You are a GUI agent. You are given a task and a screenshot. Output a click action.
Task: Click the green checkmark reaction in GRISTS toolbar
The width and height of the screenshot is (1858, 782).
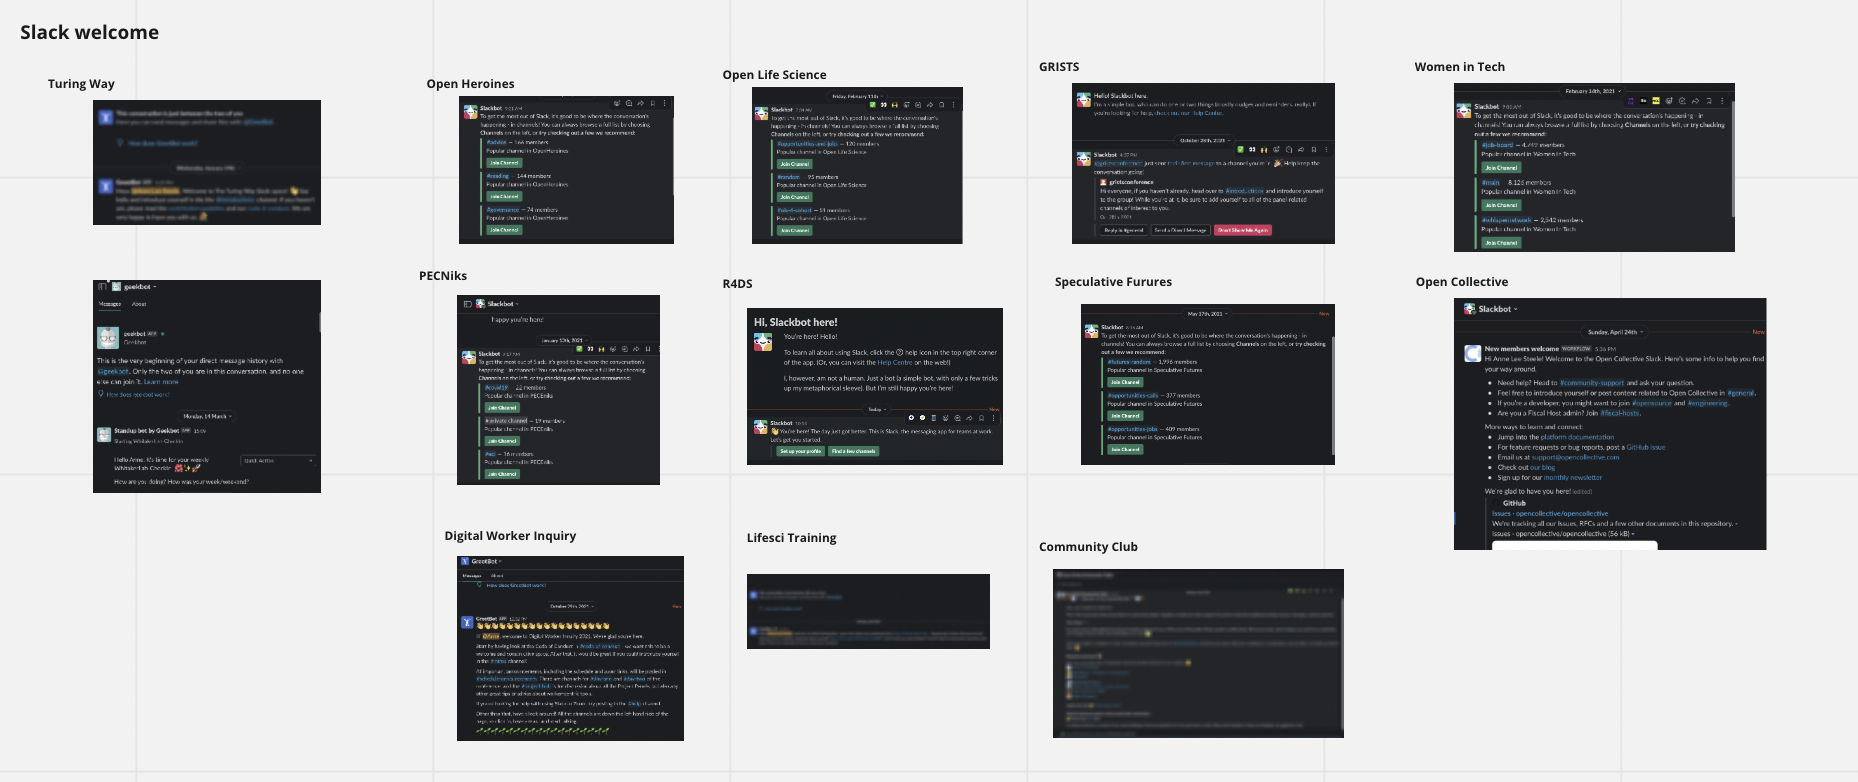click(1240, 150)
